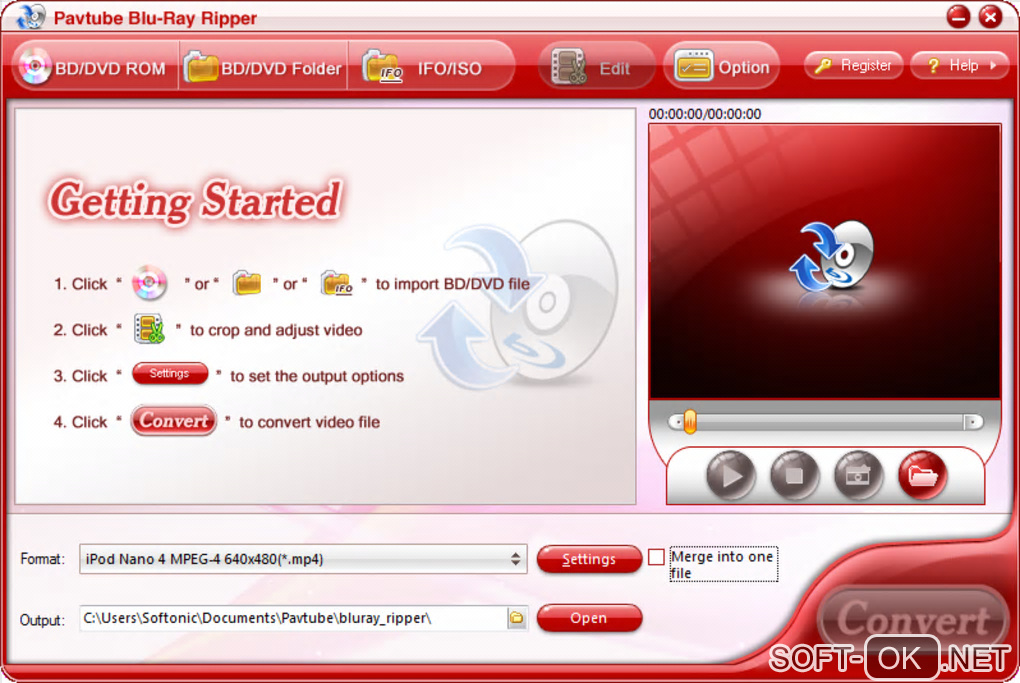This screenshot has height=683, width=1020.
Task: Open the Option dialog
Action: point(722,66)
